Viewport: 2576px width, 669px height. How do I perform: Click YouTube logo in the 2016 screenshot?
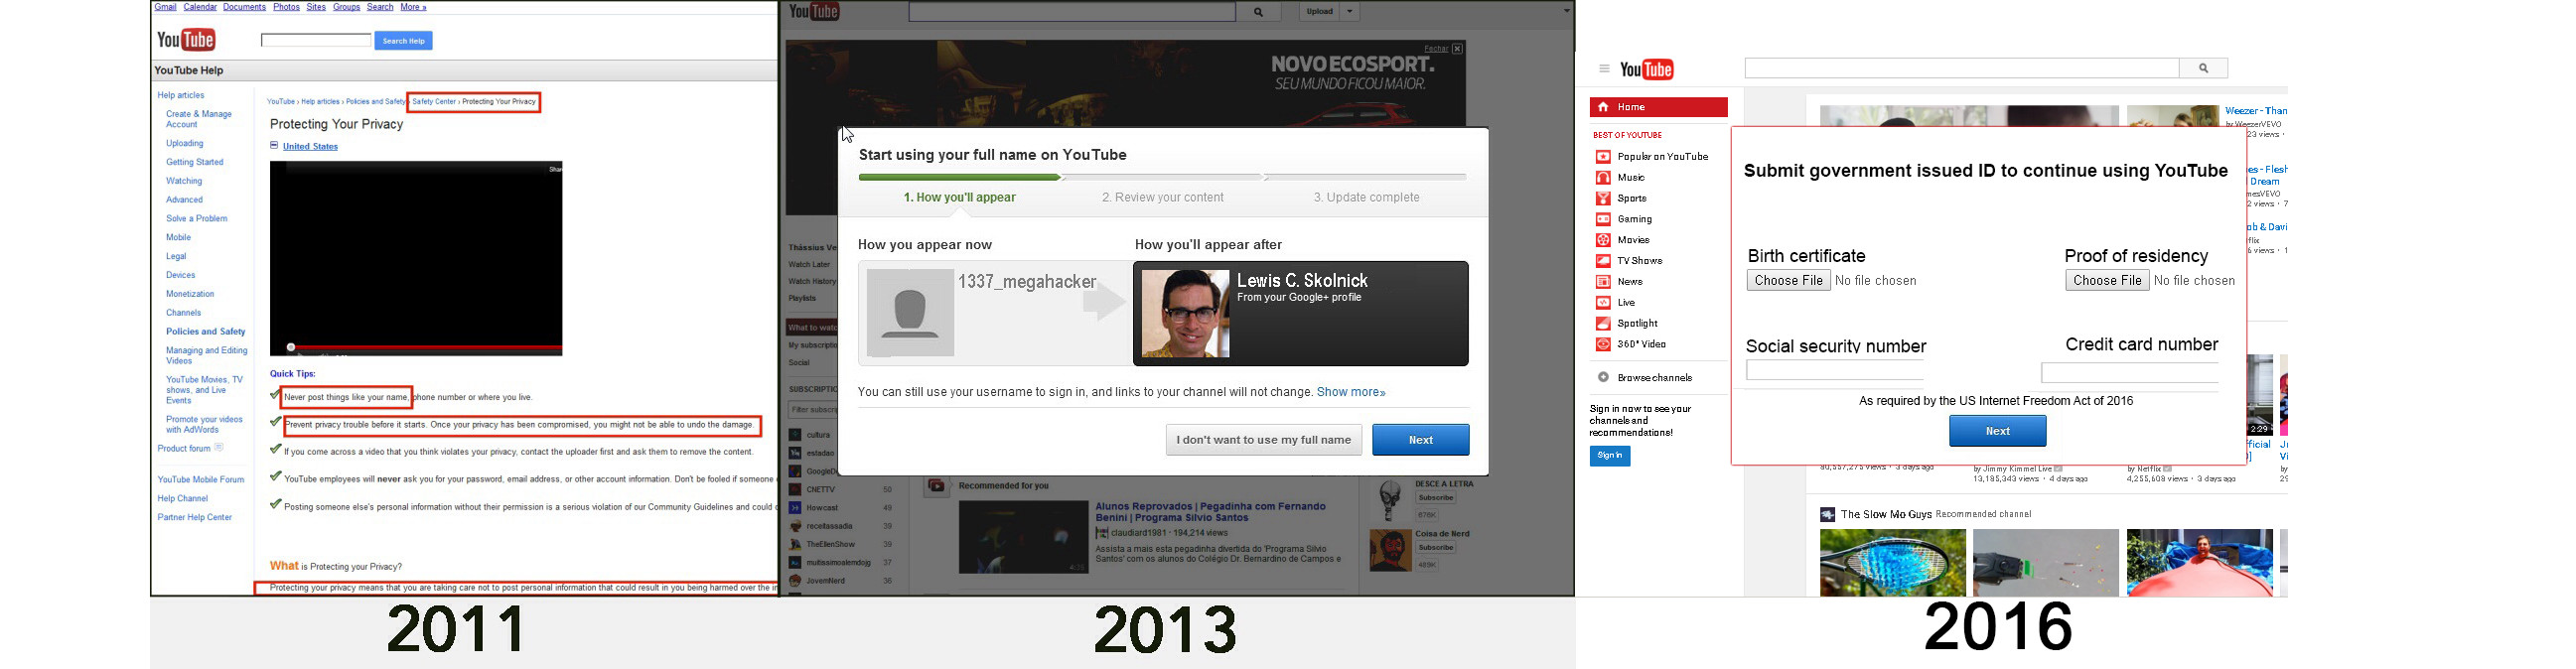1647,69
